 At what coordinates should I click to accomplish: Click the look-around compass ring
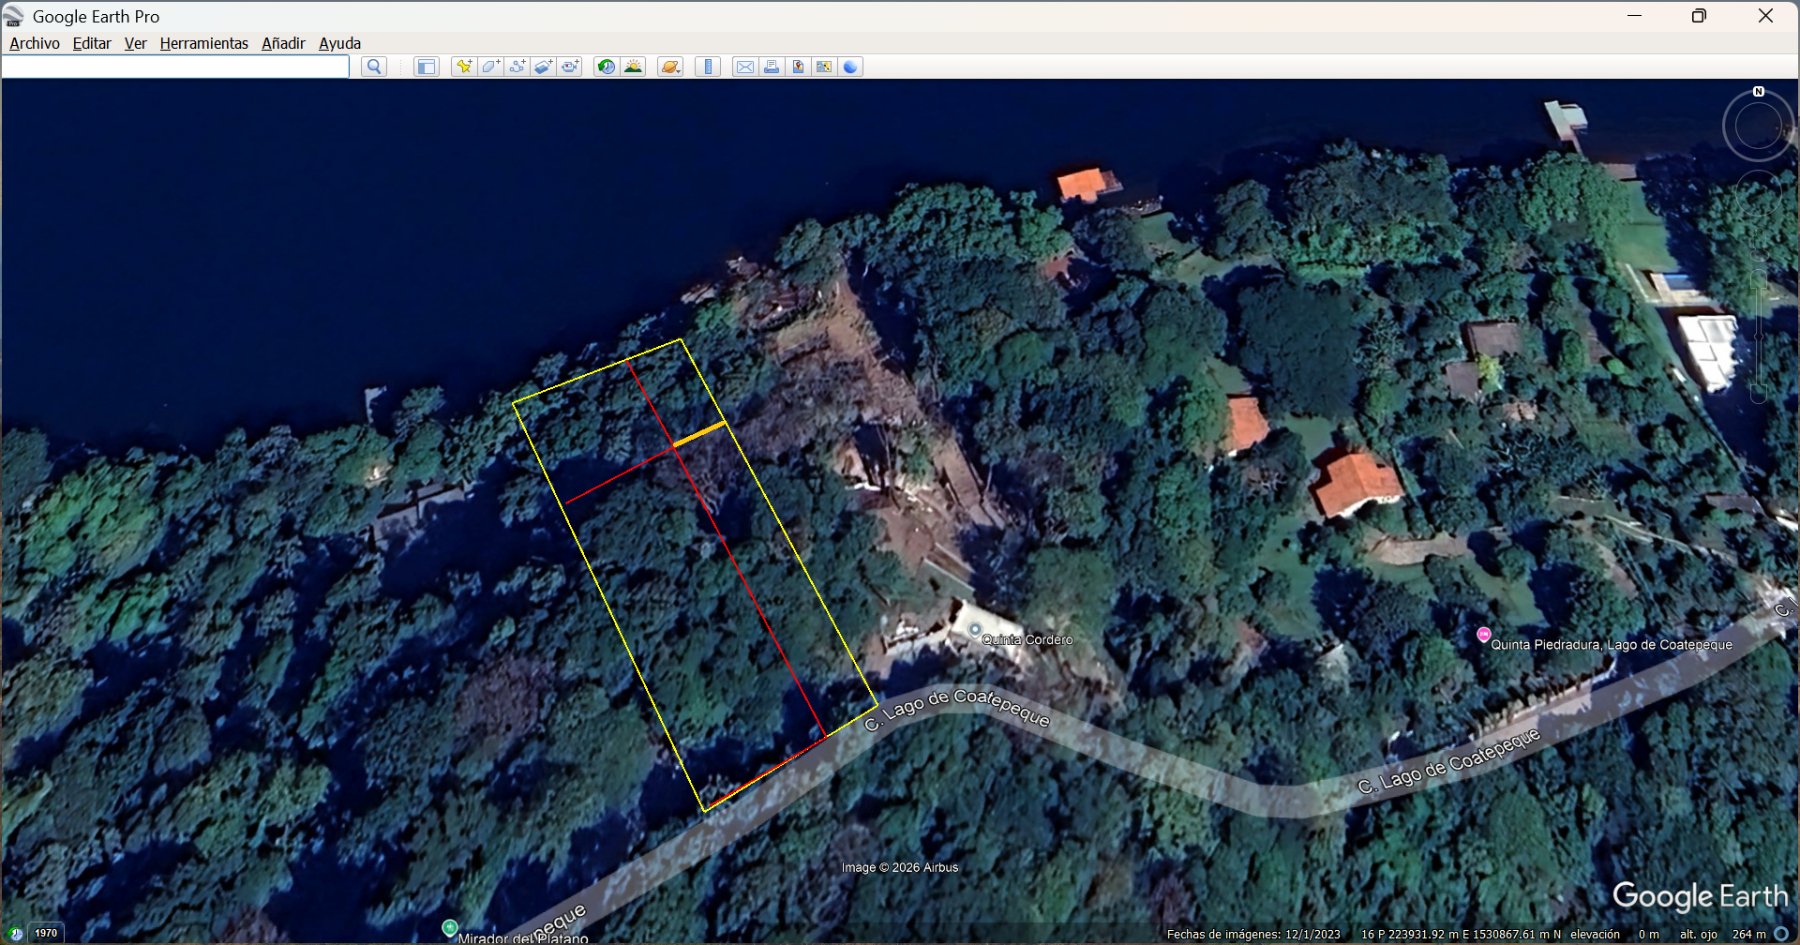click(1758, 127)
